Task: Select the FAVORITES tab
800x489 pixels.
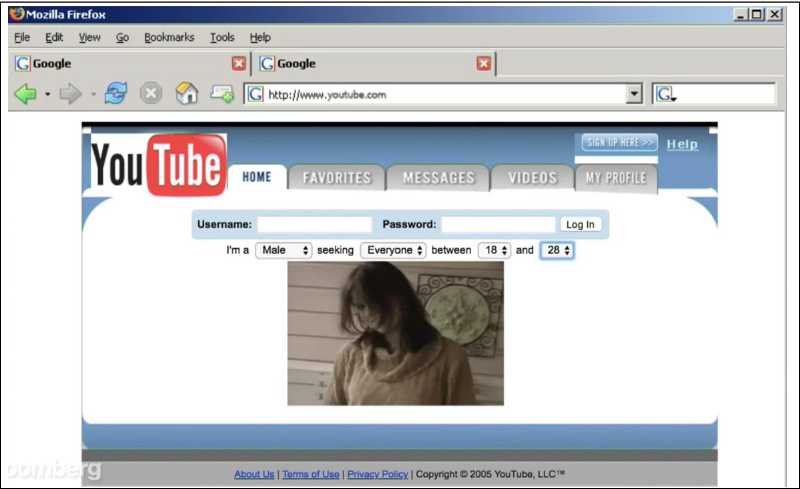Action: pos(337,178)
